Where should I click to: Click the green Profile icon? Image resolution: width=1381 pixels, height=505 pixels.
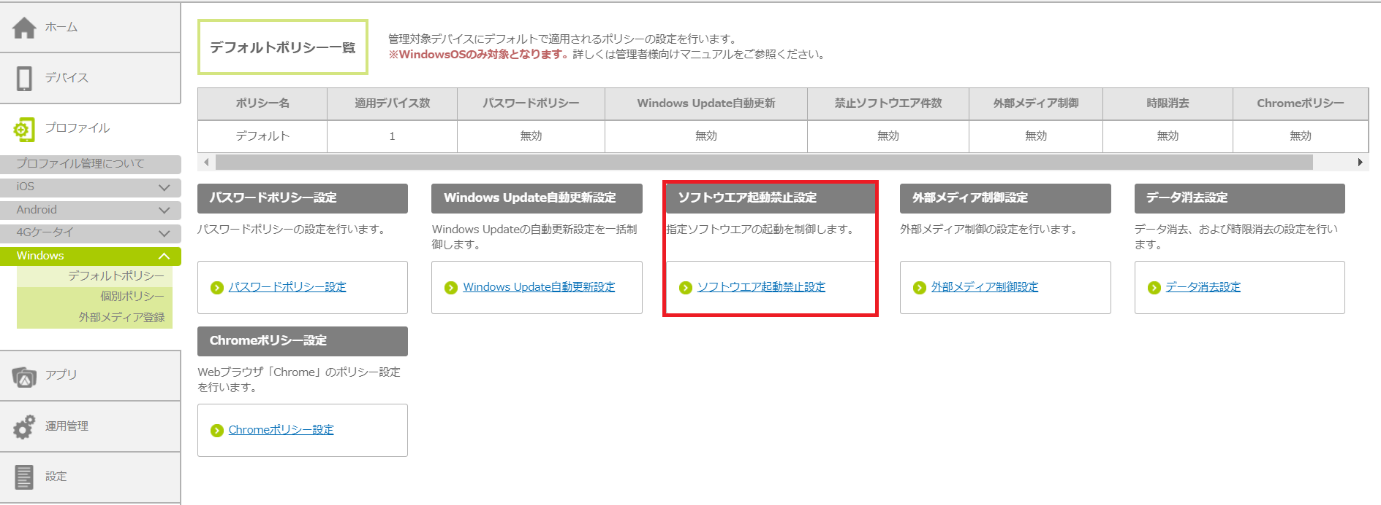24,128
